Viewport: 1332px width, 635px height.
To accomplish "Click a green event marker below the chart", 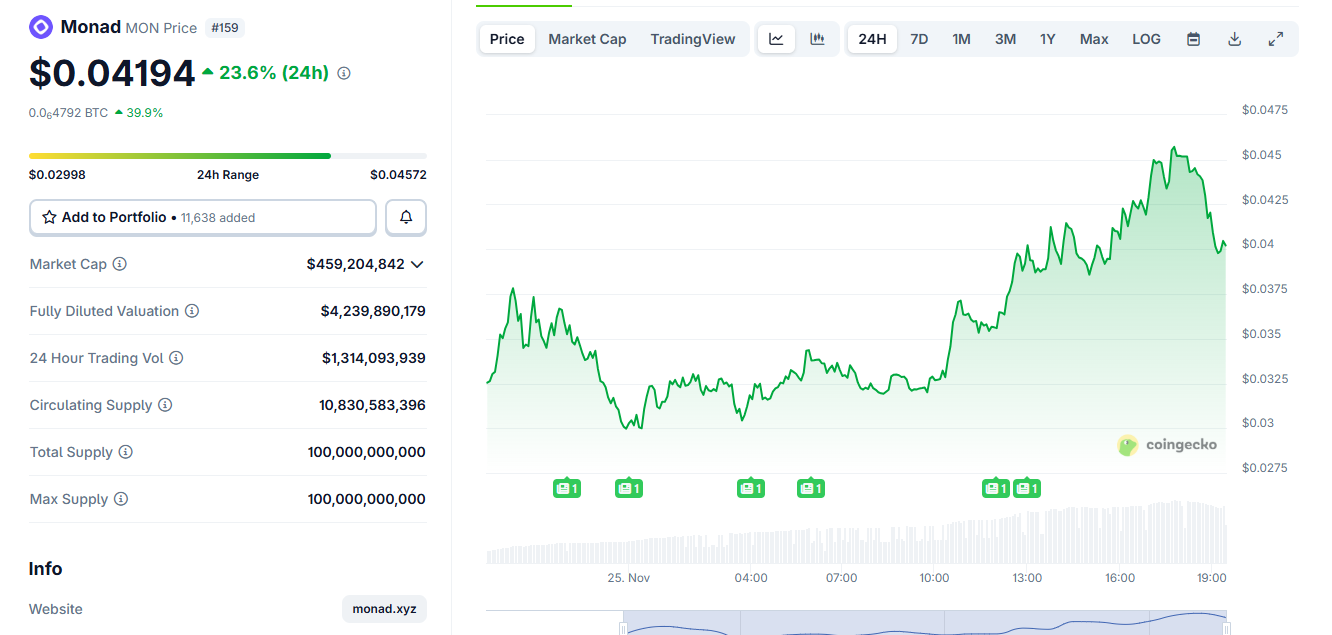I will (567, 488).
